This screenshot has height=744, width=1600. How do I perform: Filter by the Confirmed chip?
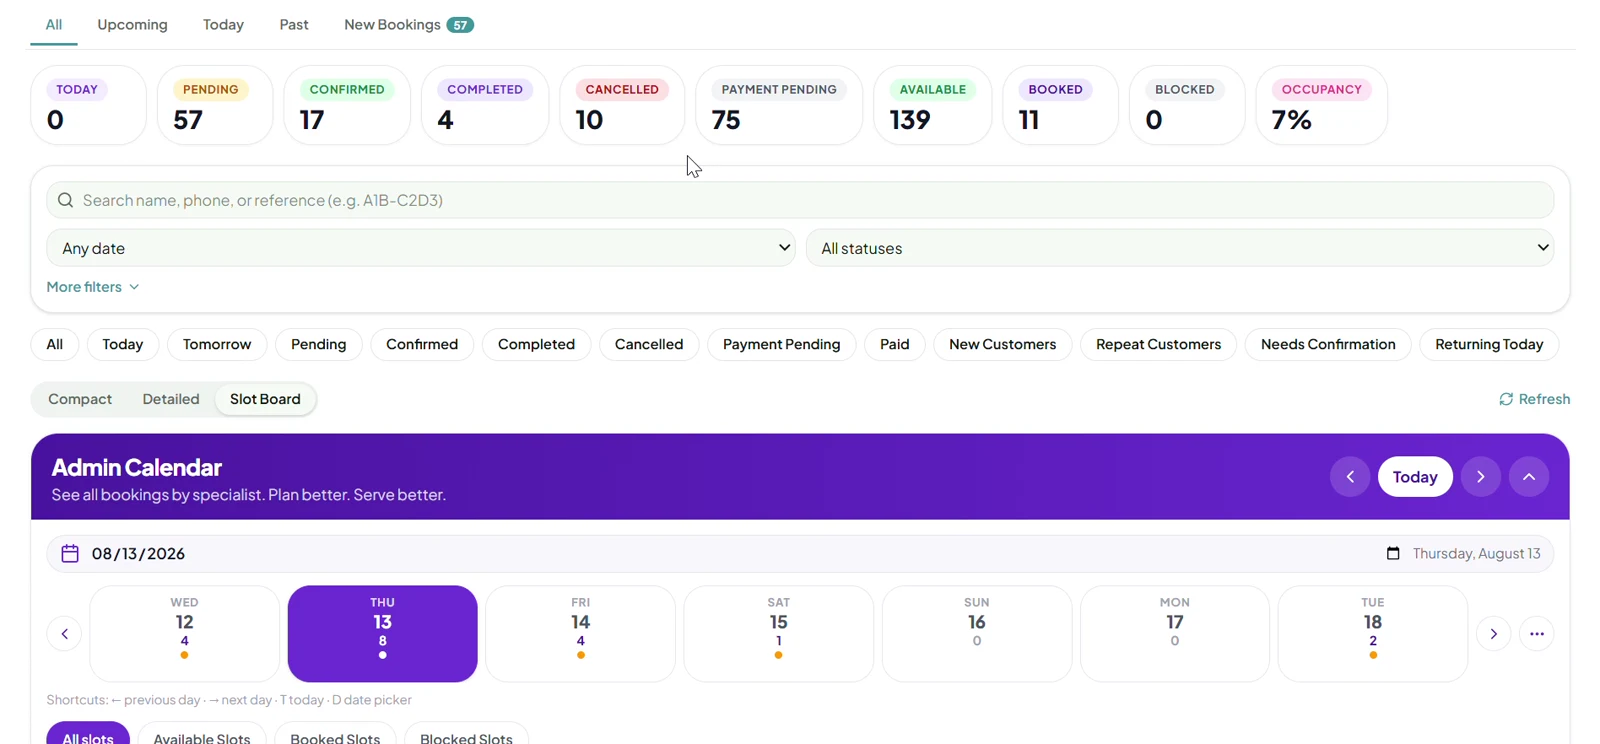tap(422, 344)
